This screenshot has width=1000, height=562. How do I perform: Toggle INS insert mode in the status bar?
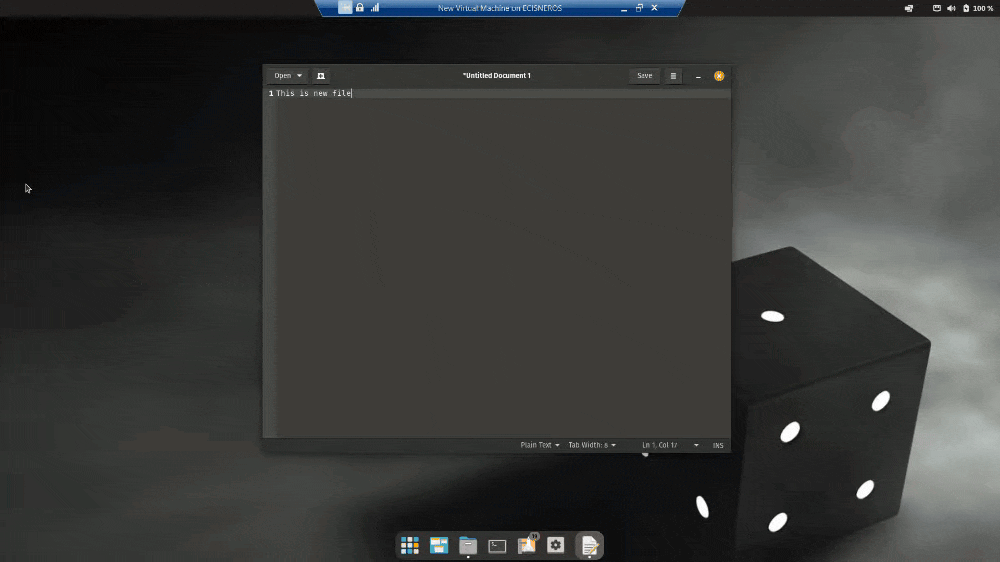point(718,445)
